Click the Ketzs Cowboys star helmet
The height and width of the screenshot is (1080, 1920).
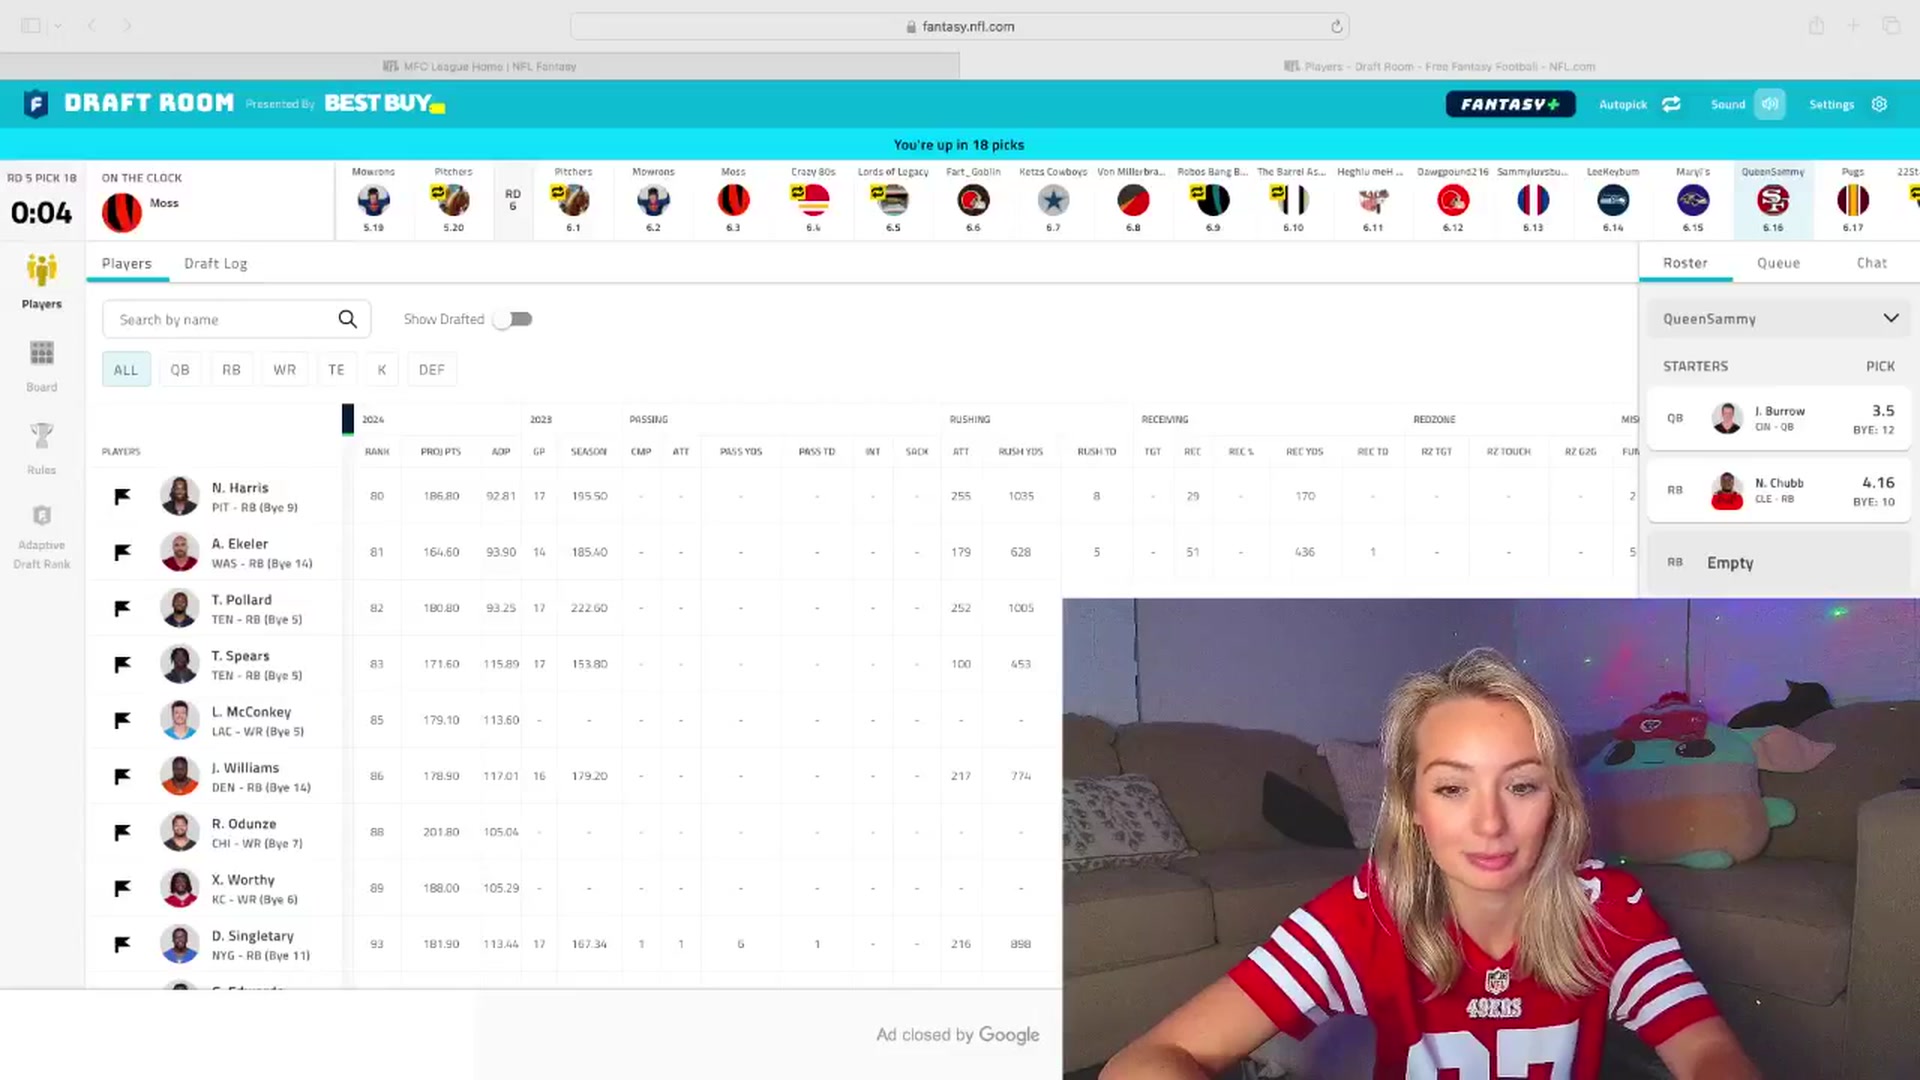click(x=1053, y=201)
